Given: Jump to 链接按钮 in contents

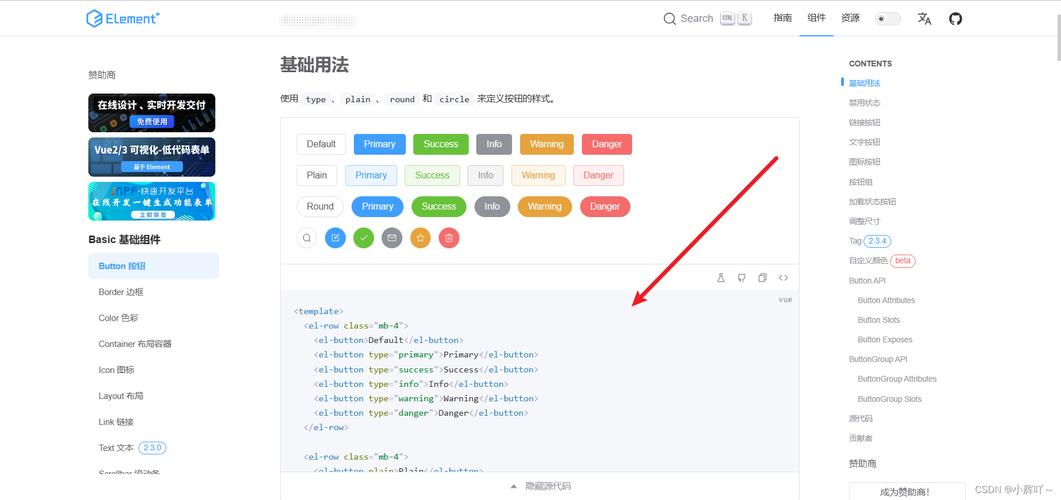Looking at the screenshot, I should 865,122.
